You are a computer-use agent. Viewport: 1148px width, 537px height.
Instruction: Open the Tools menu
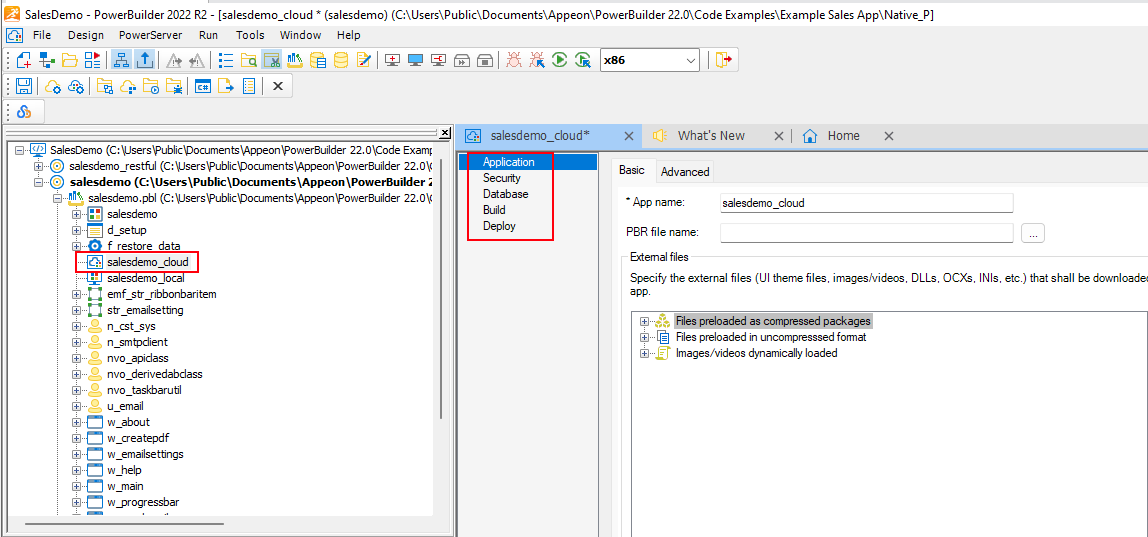click(250, 35)
